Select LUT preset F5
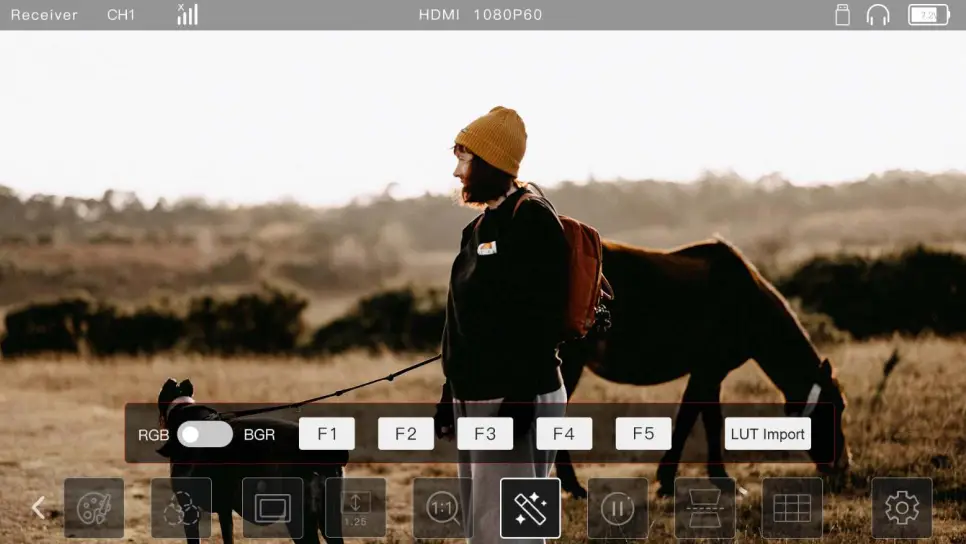 coord(643,434)
